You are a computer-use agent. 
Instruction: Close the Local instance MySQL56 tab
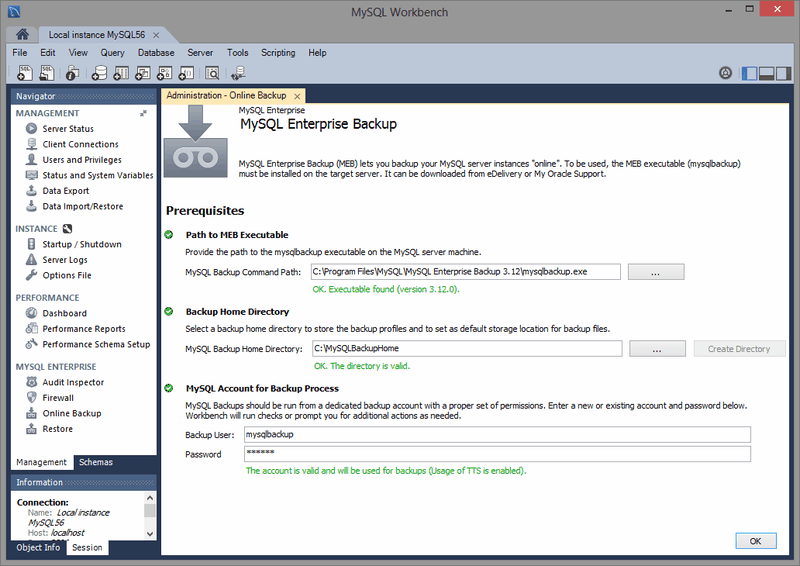pyautogui.click(x=156, y=35)
